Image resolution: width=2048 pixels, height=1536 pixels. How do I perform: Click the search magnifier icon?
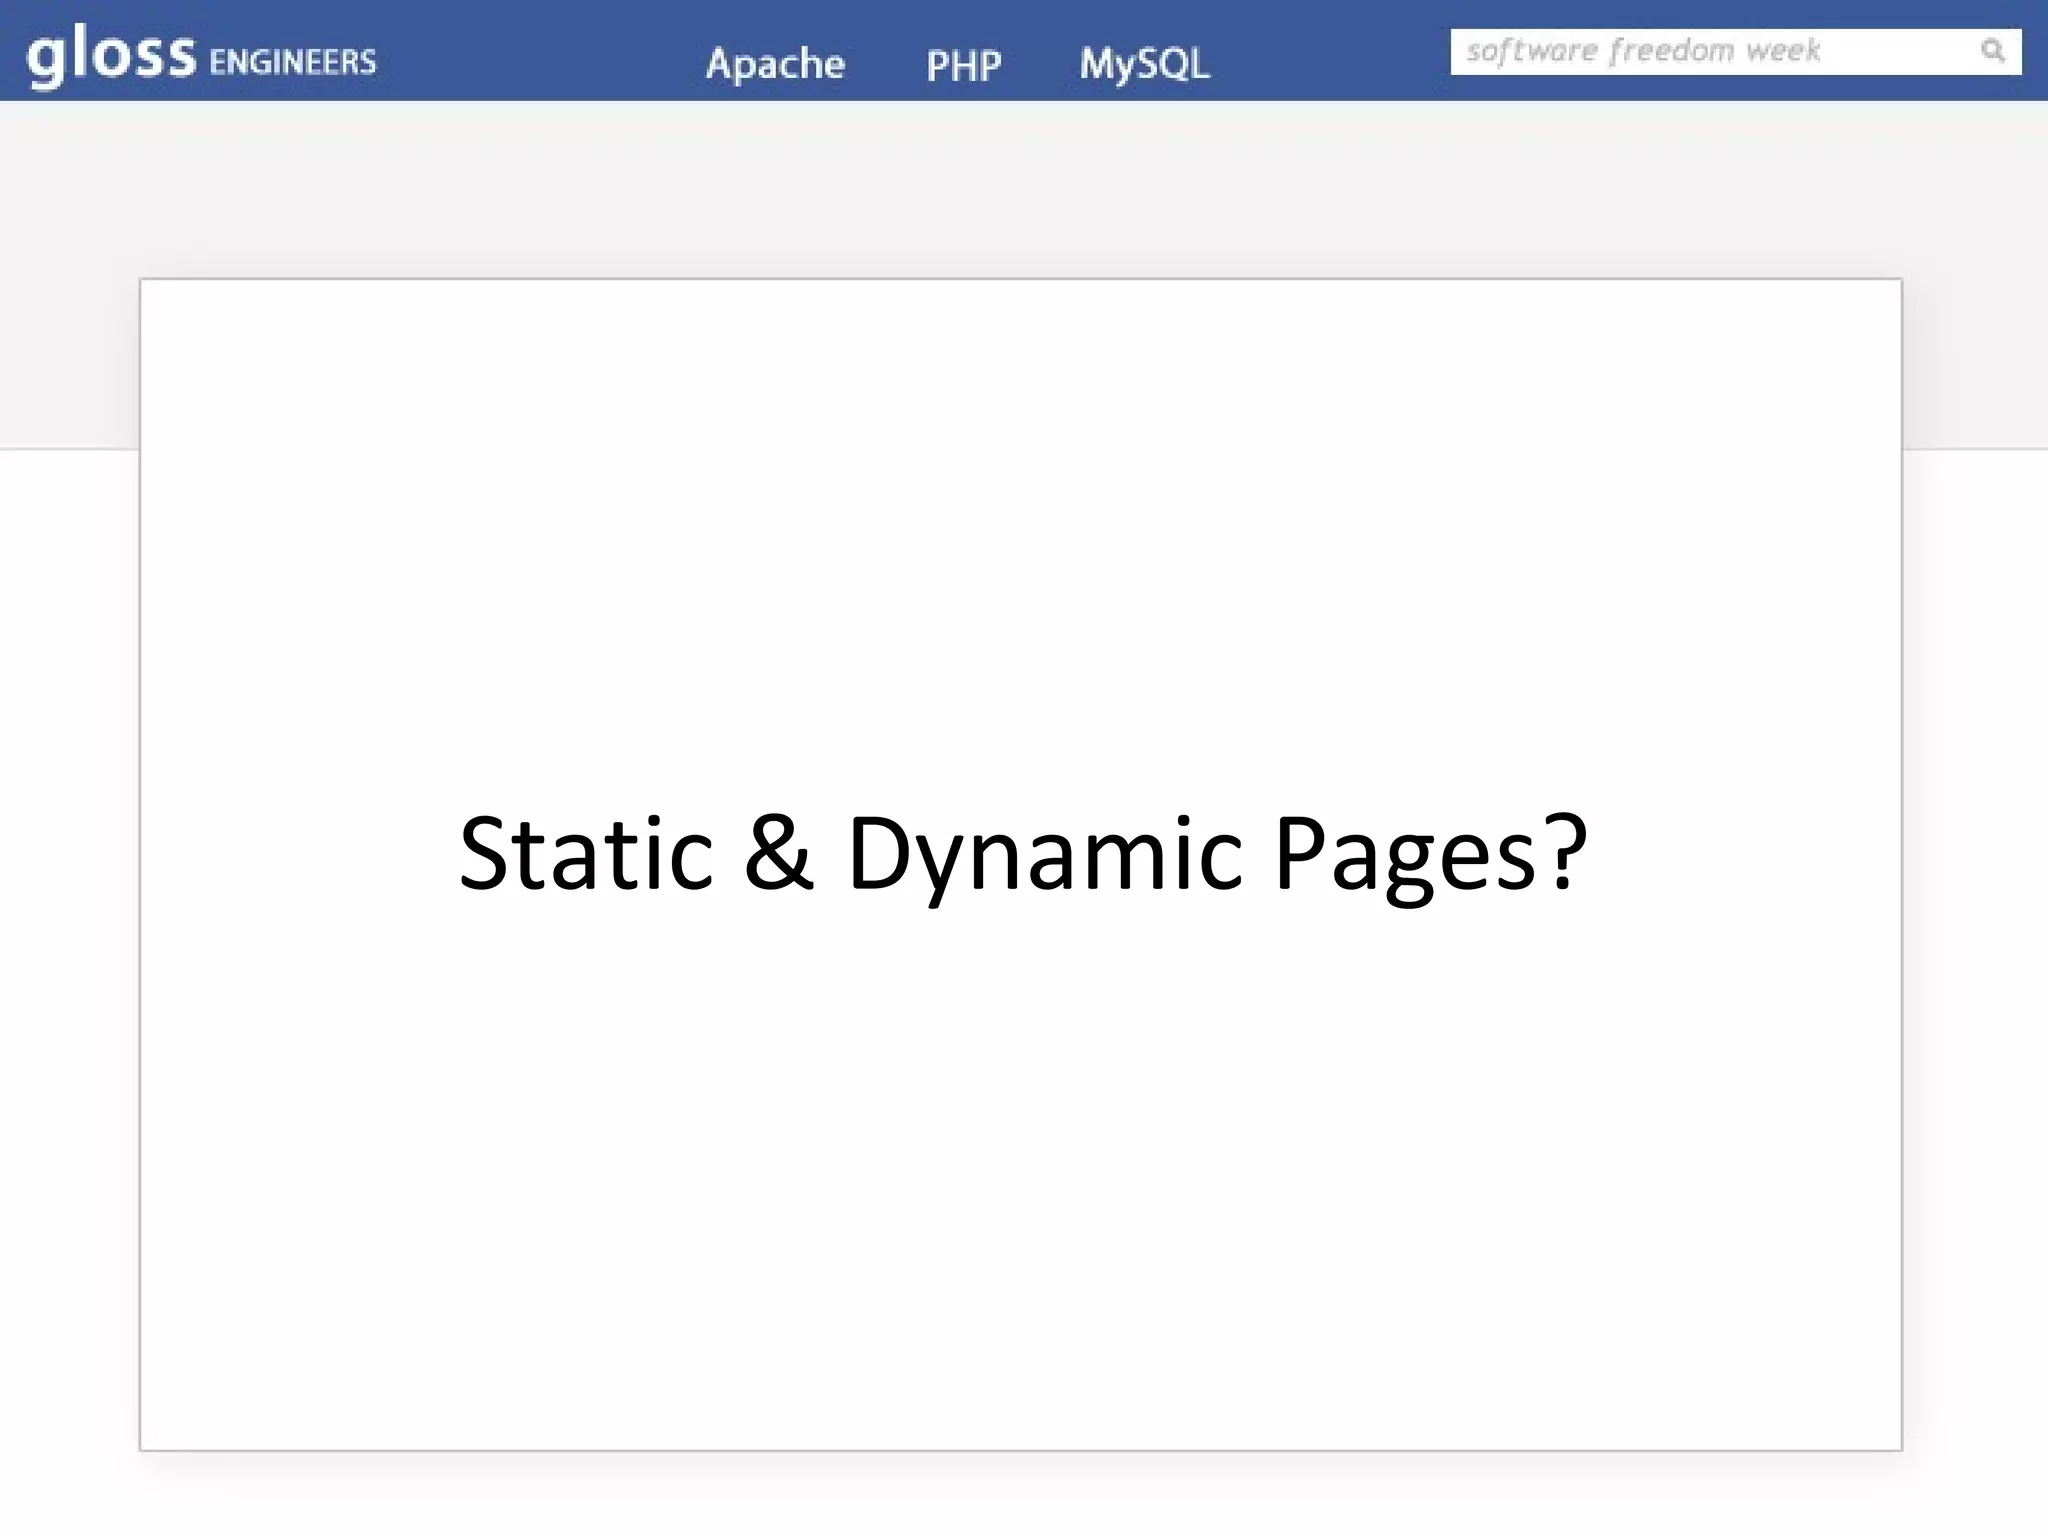1992,51
